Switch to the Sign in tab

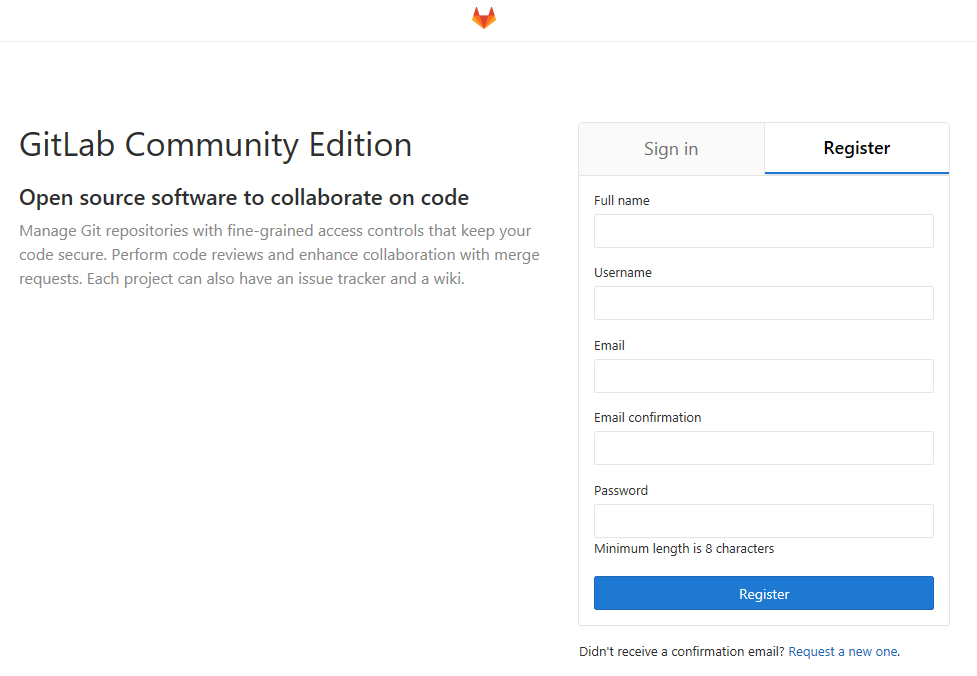[x=671, y=149]
